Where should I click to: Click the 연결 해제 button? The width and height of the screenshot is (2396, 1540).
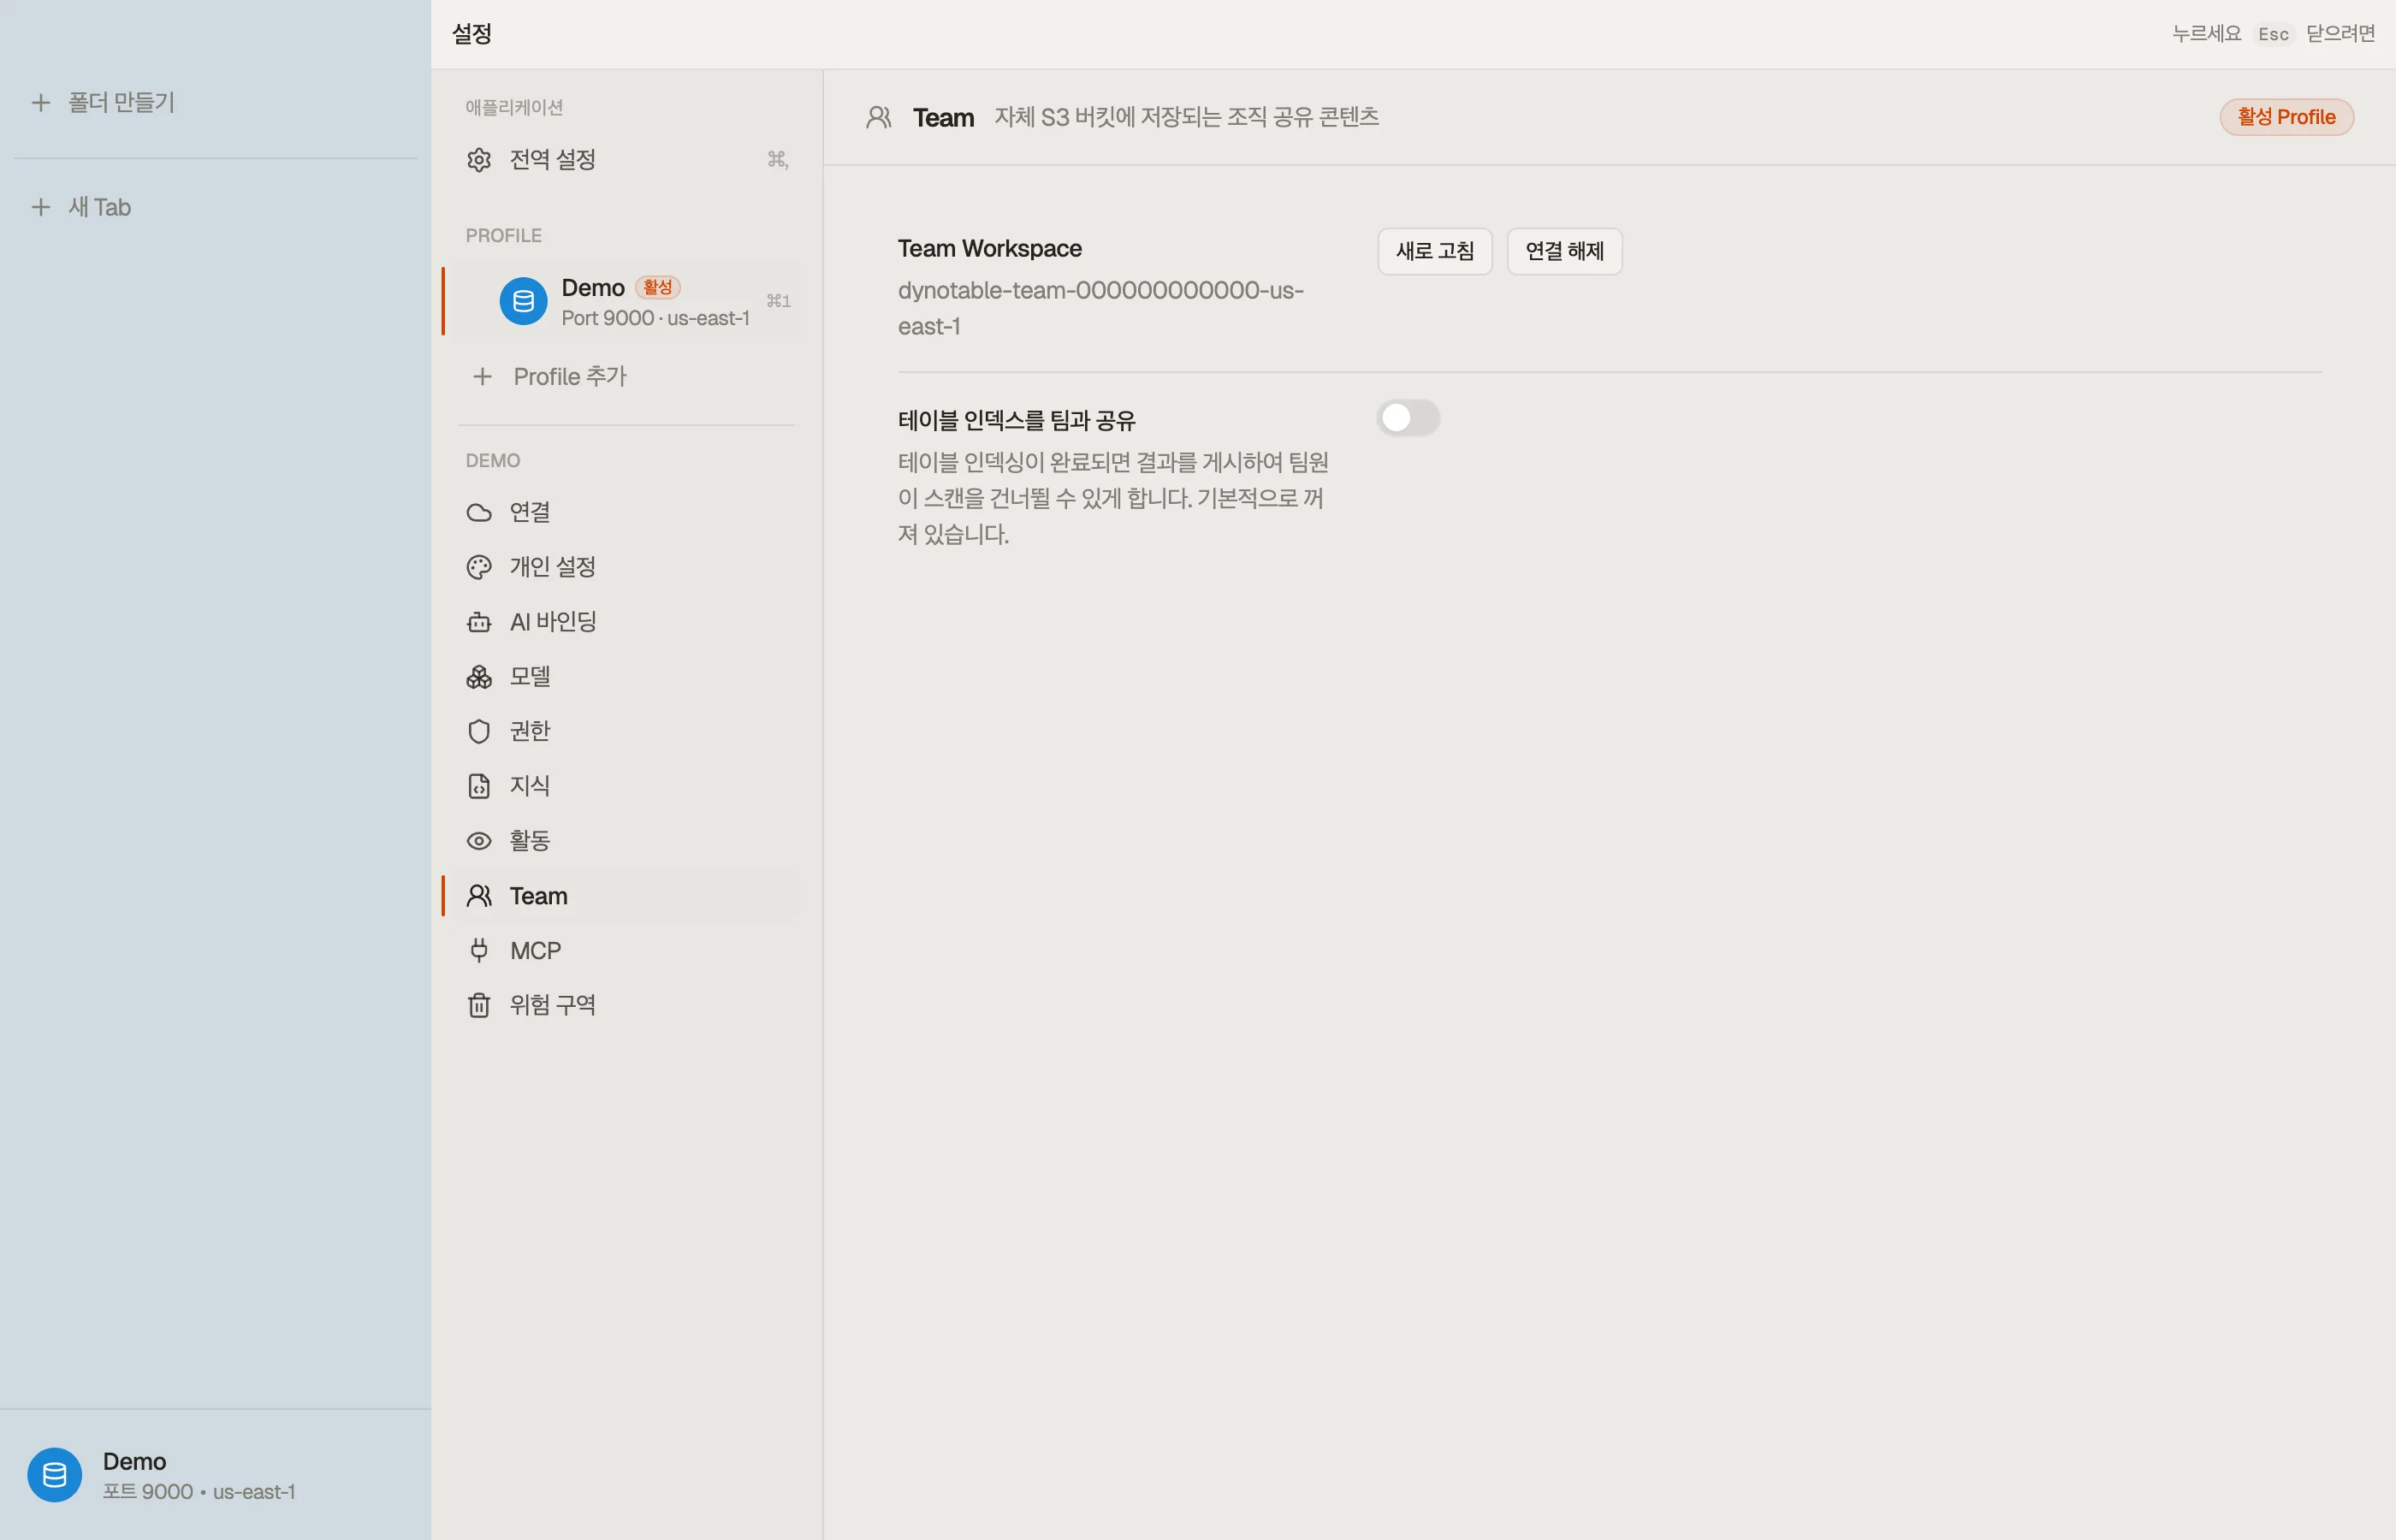[1564, 251]
